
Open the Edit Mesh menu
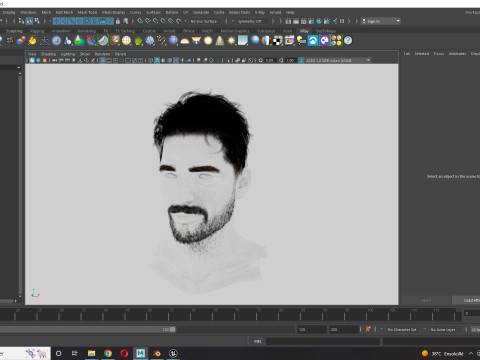(64, 12)
